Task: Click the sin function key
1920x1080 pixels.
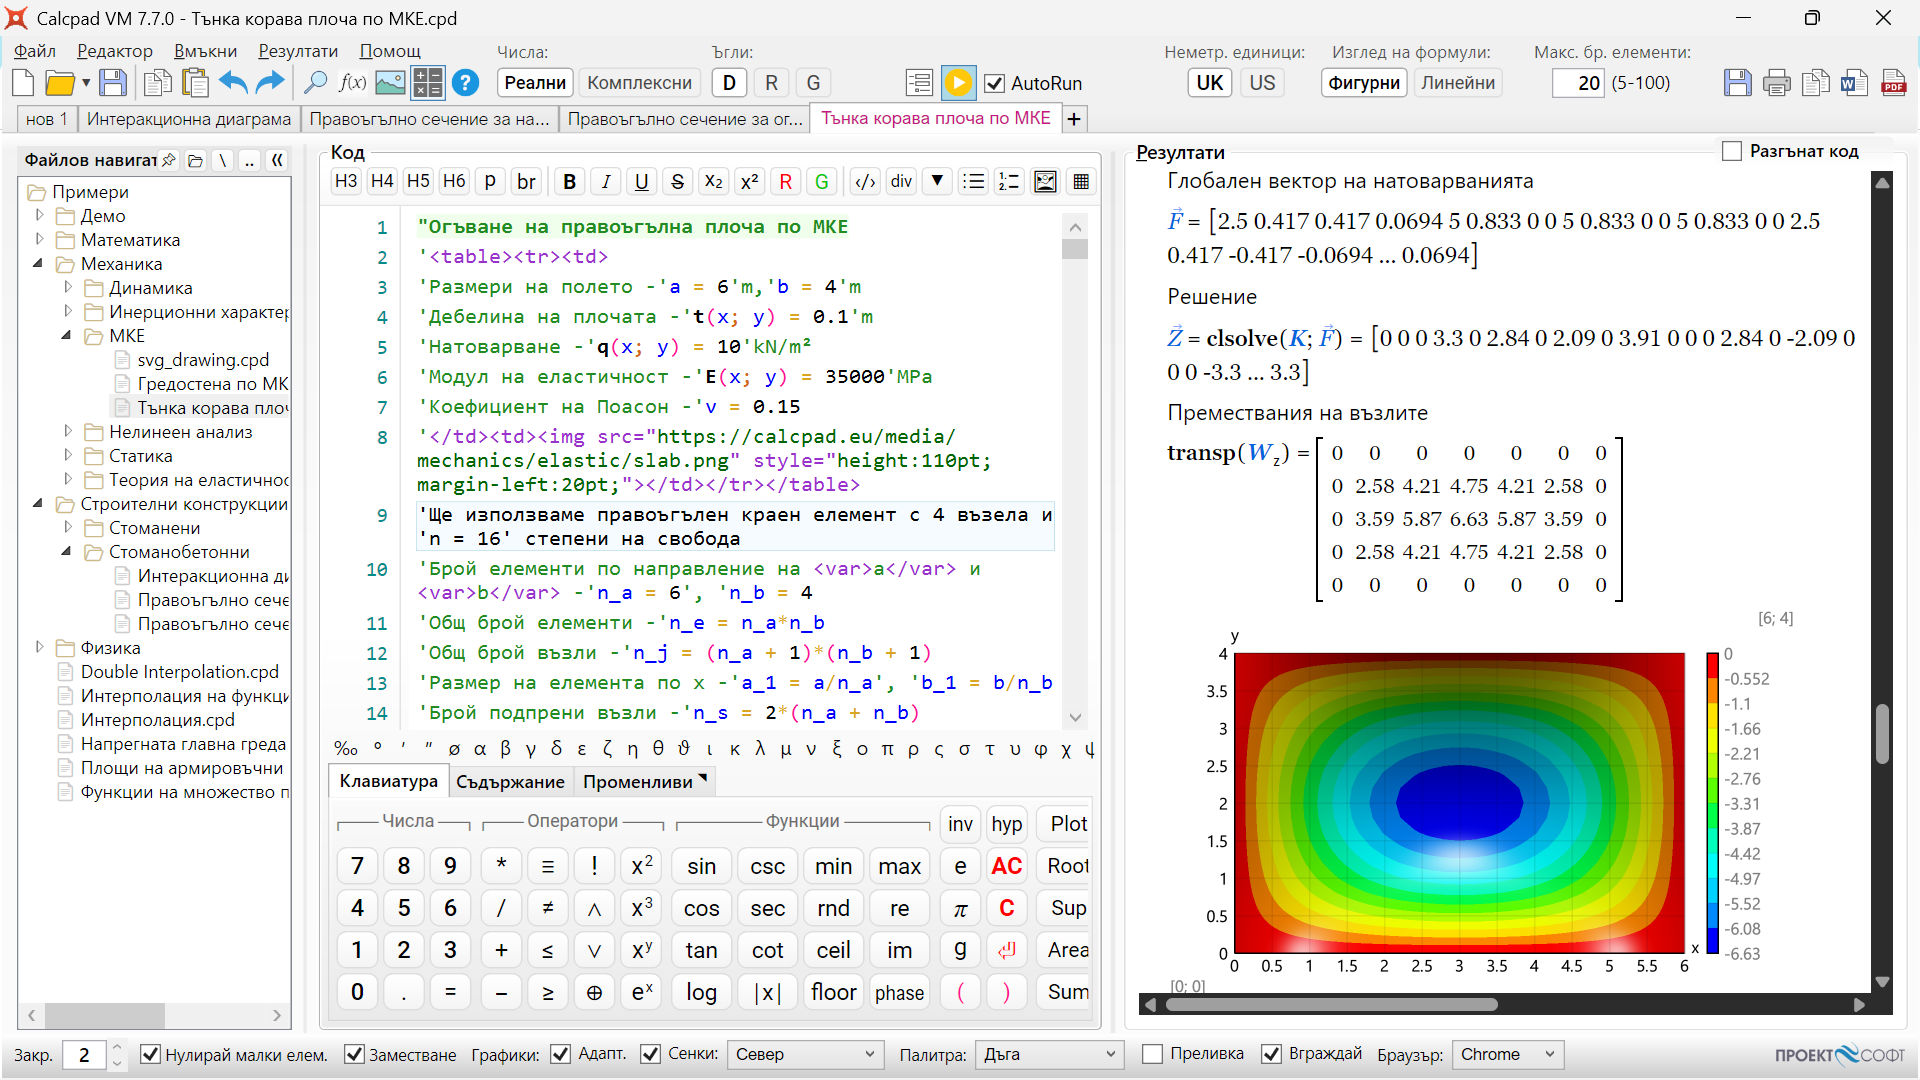Action: click(x=701, y=866)
